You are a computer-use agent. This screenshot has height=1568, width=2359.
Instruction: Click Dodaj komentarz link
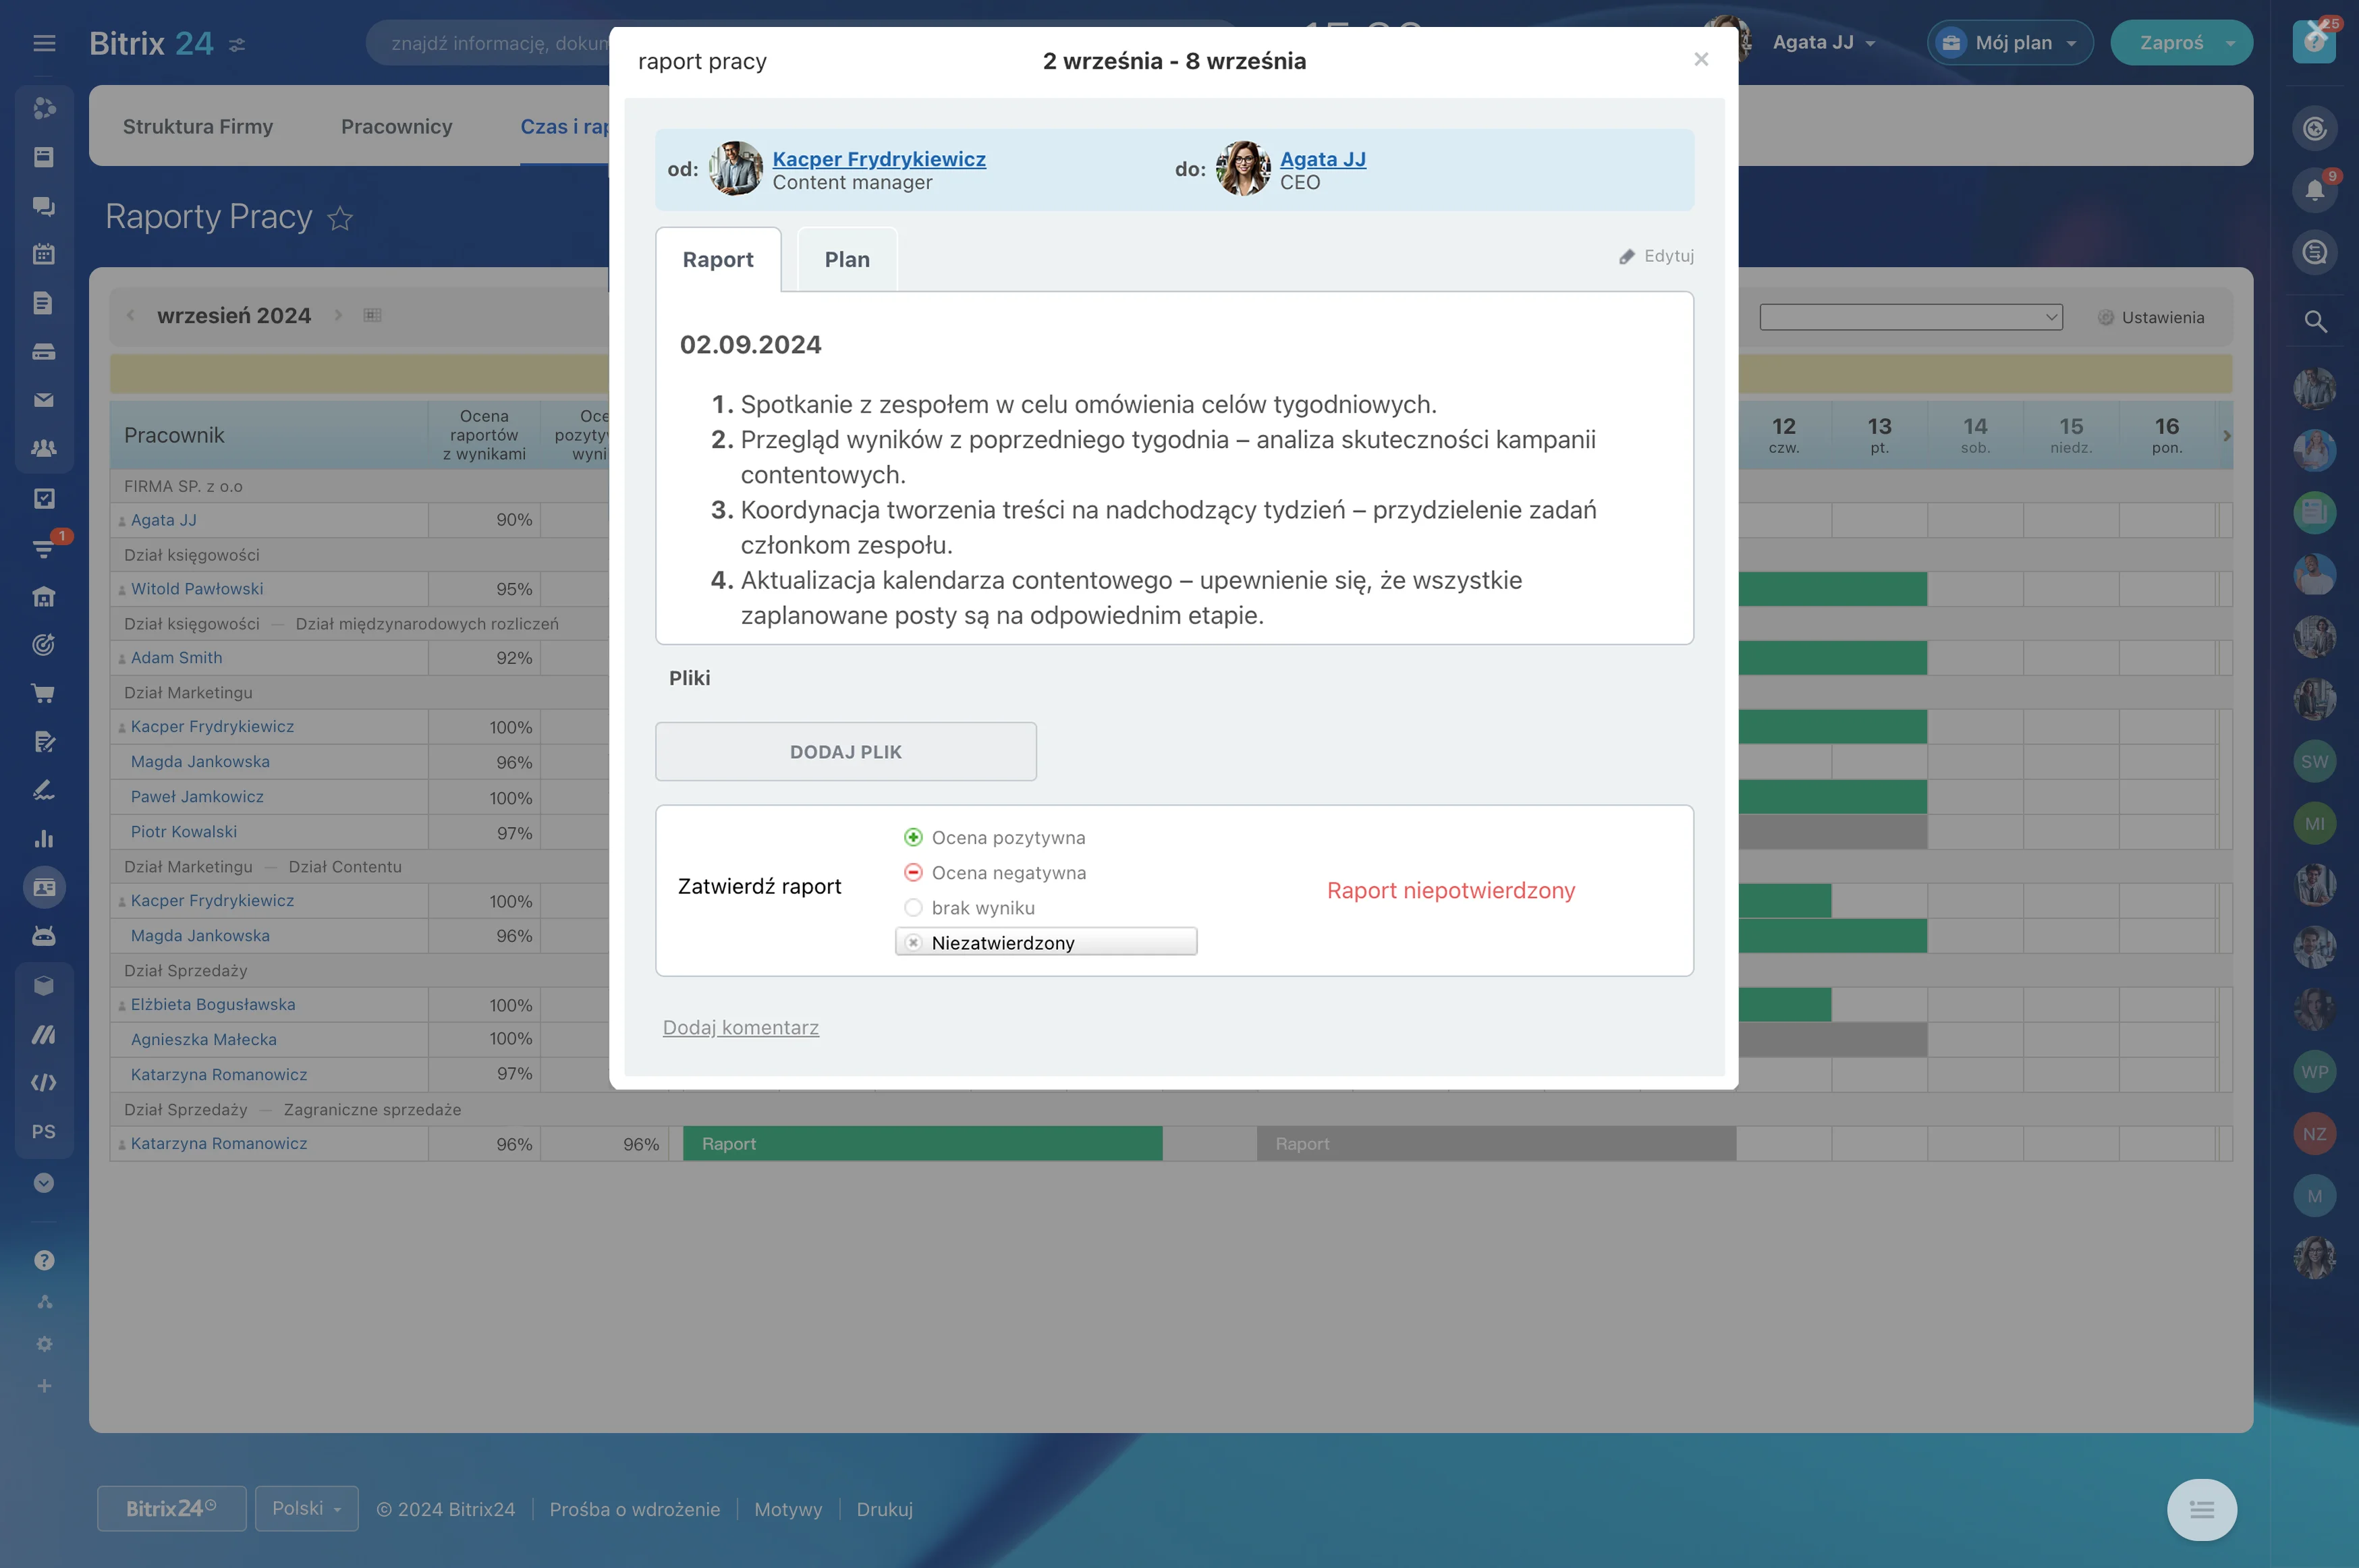point(740,1028)
